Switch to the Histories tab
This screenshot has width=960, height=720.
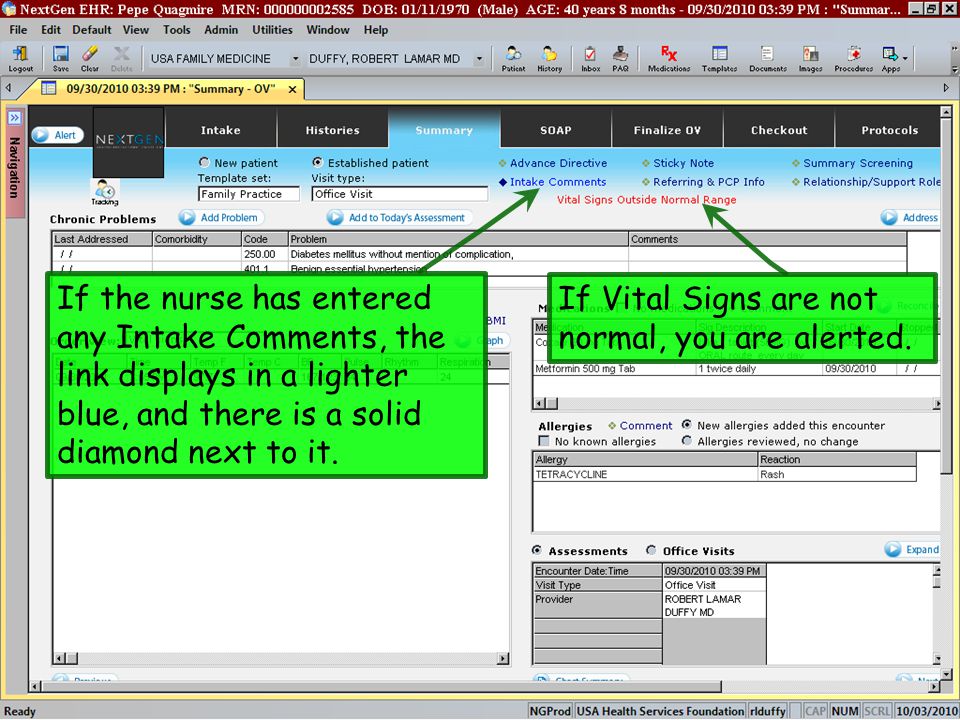click(332, 130)
